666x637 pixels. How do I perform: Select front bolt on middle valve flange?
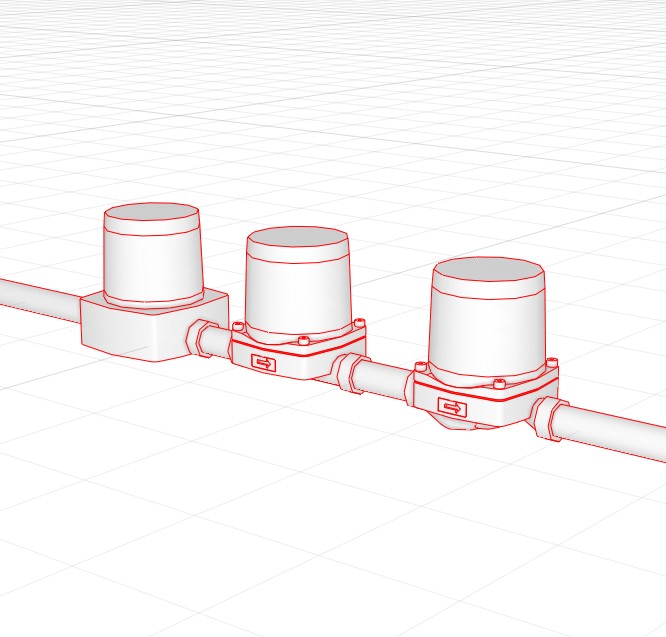(303, 341)
